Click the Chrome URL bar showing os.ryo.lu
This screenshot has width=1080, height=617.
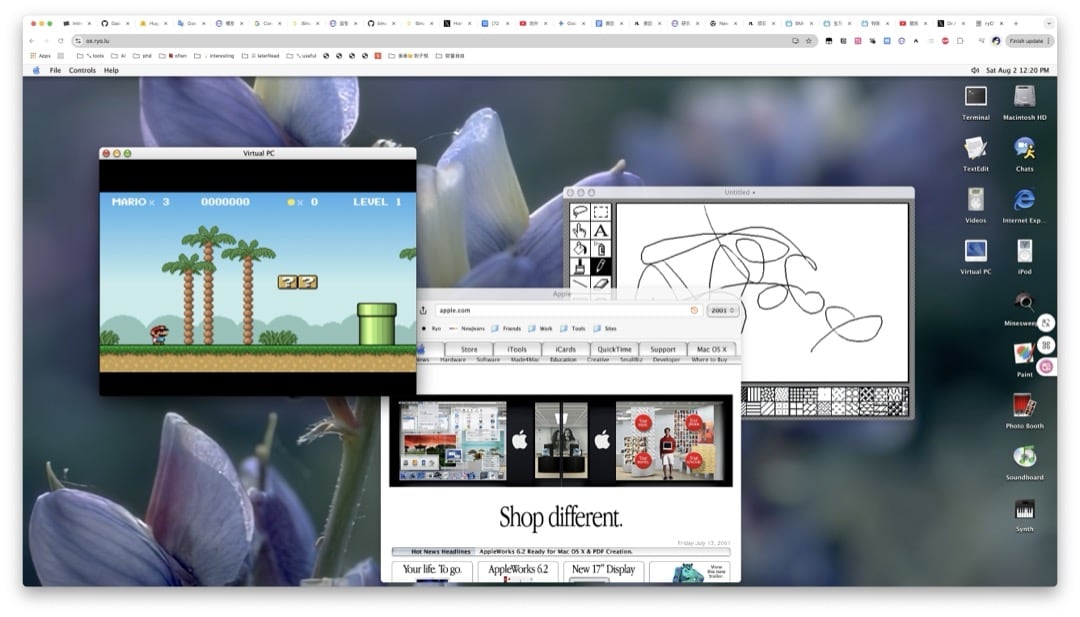(444, 41)
